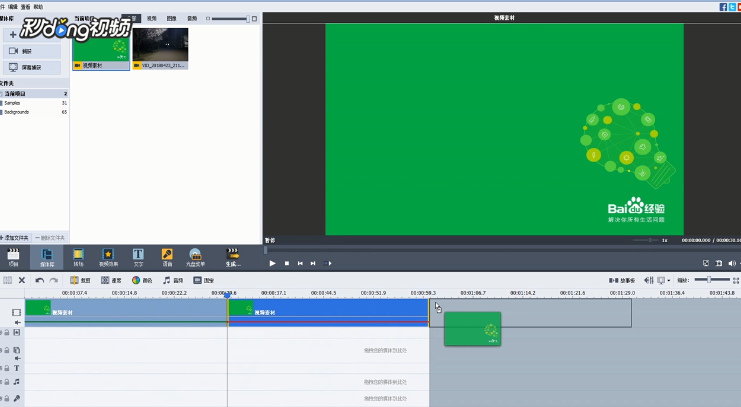Open the display options dropdown arrow
Image resolution: width=741 pixels, height=407 pixels.
point(668,281)
